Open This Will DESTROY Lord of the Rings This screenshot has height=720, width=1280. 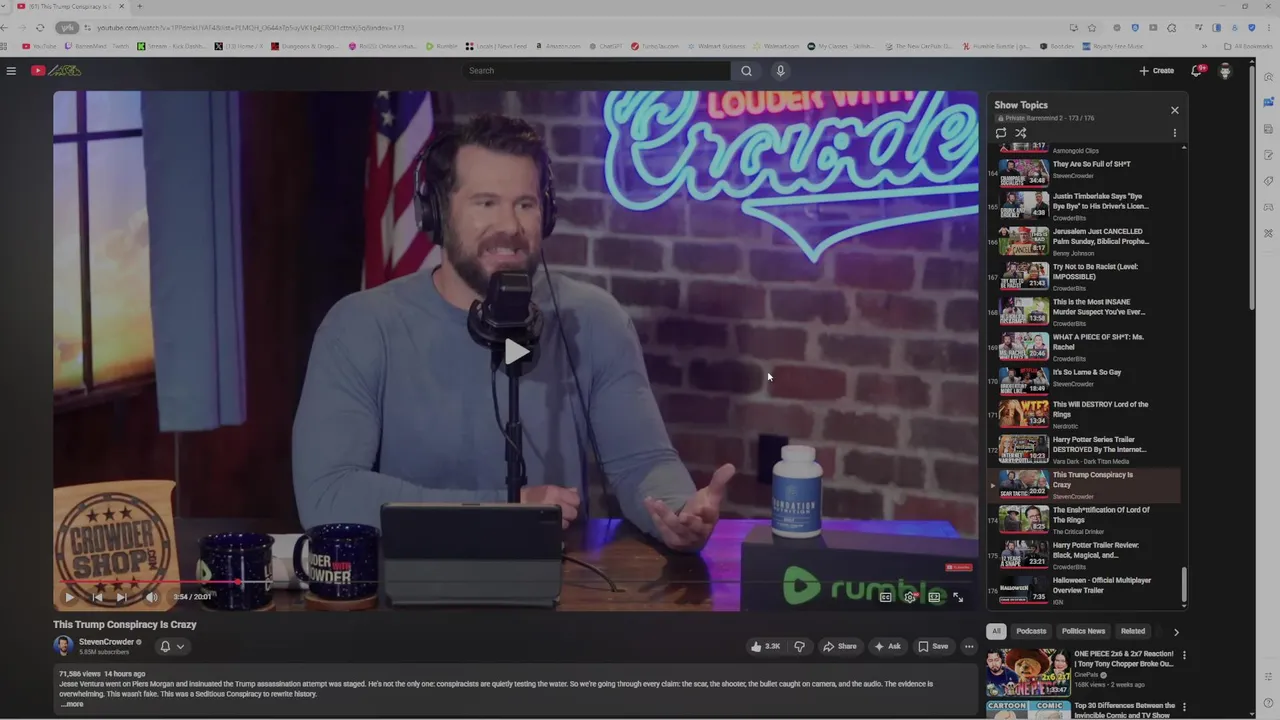[1085, 413]
